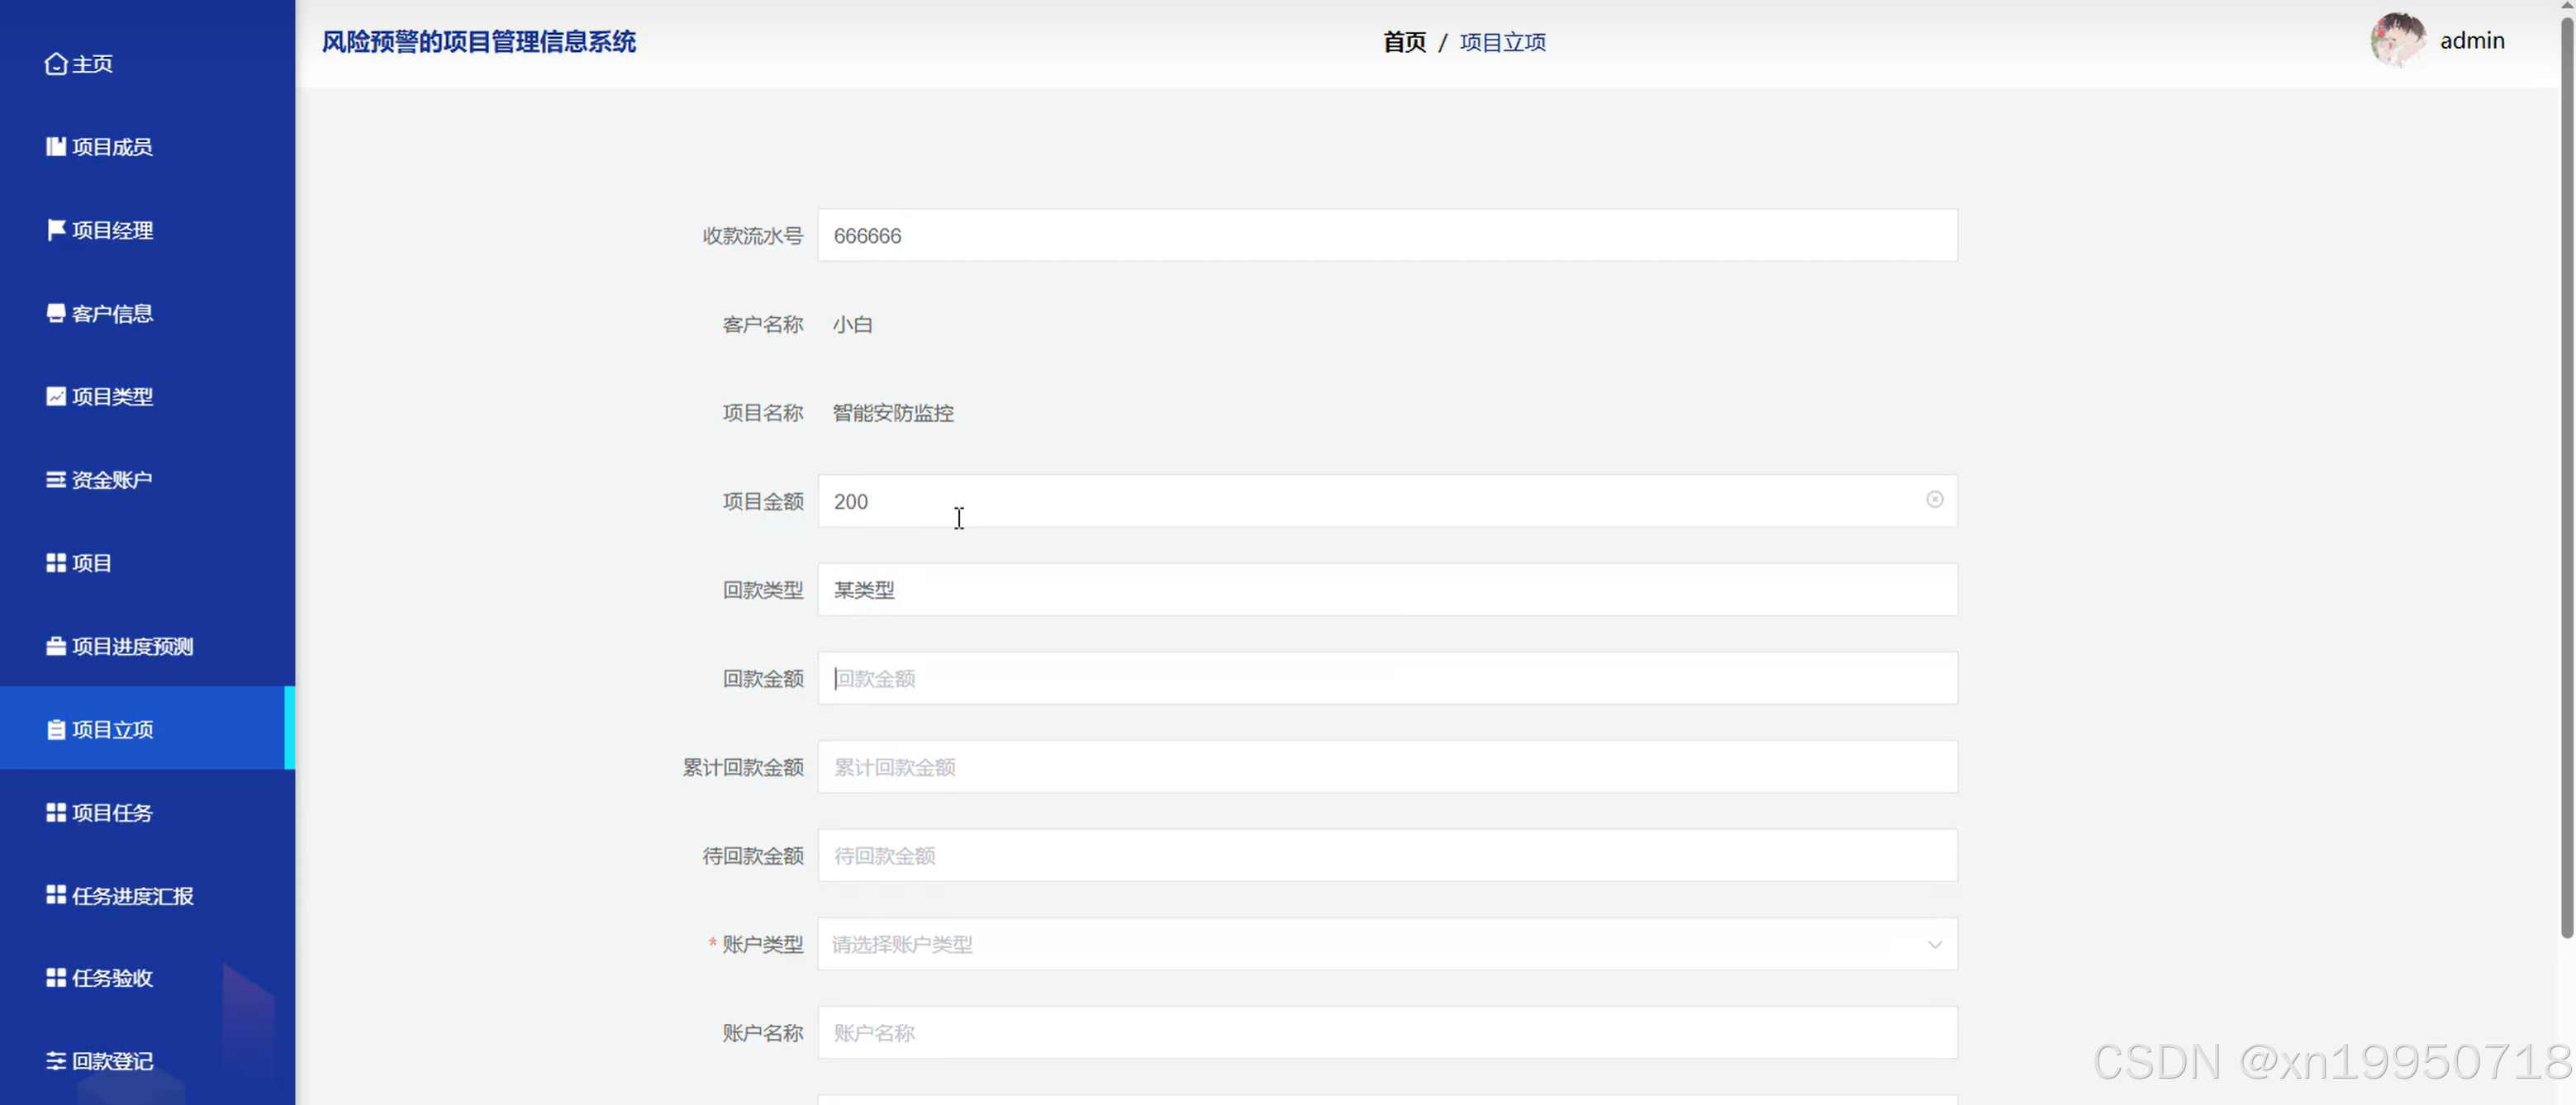Image resolution: width=2576 pixels, height=1105 pixels.
Task: Click the chart icon for 项目类型
Action: [x=56, y=396]
